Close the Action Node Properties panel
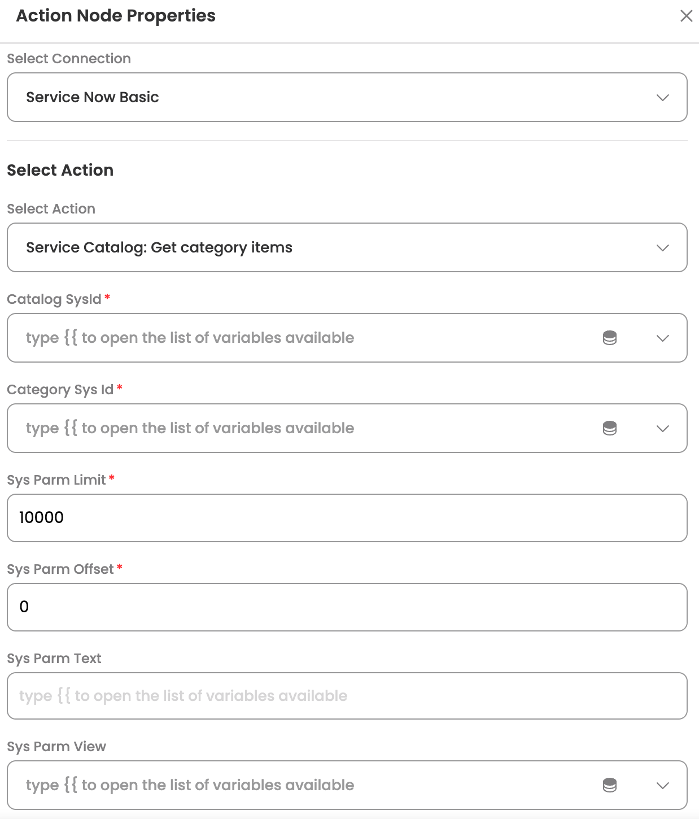Image resolution: width=700 pixels, height=820 pixels. pyautogui.click(x=686, y=16)
